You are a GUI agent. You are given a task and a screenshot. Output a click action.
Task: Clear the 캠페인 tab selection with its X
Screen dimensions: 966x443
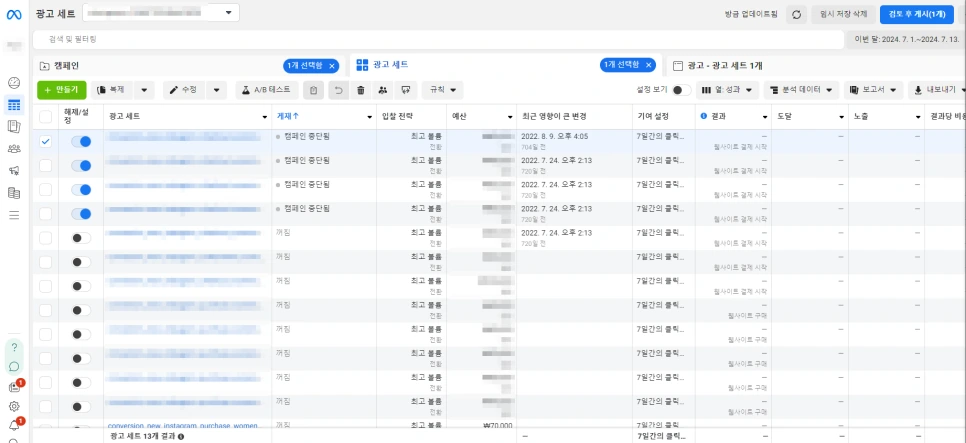click(333, 65)
